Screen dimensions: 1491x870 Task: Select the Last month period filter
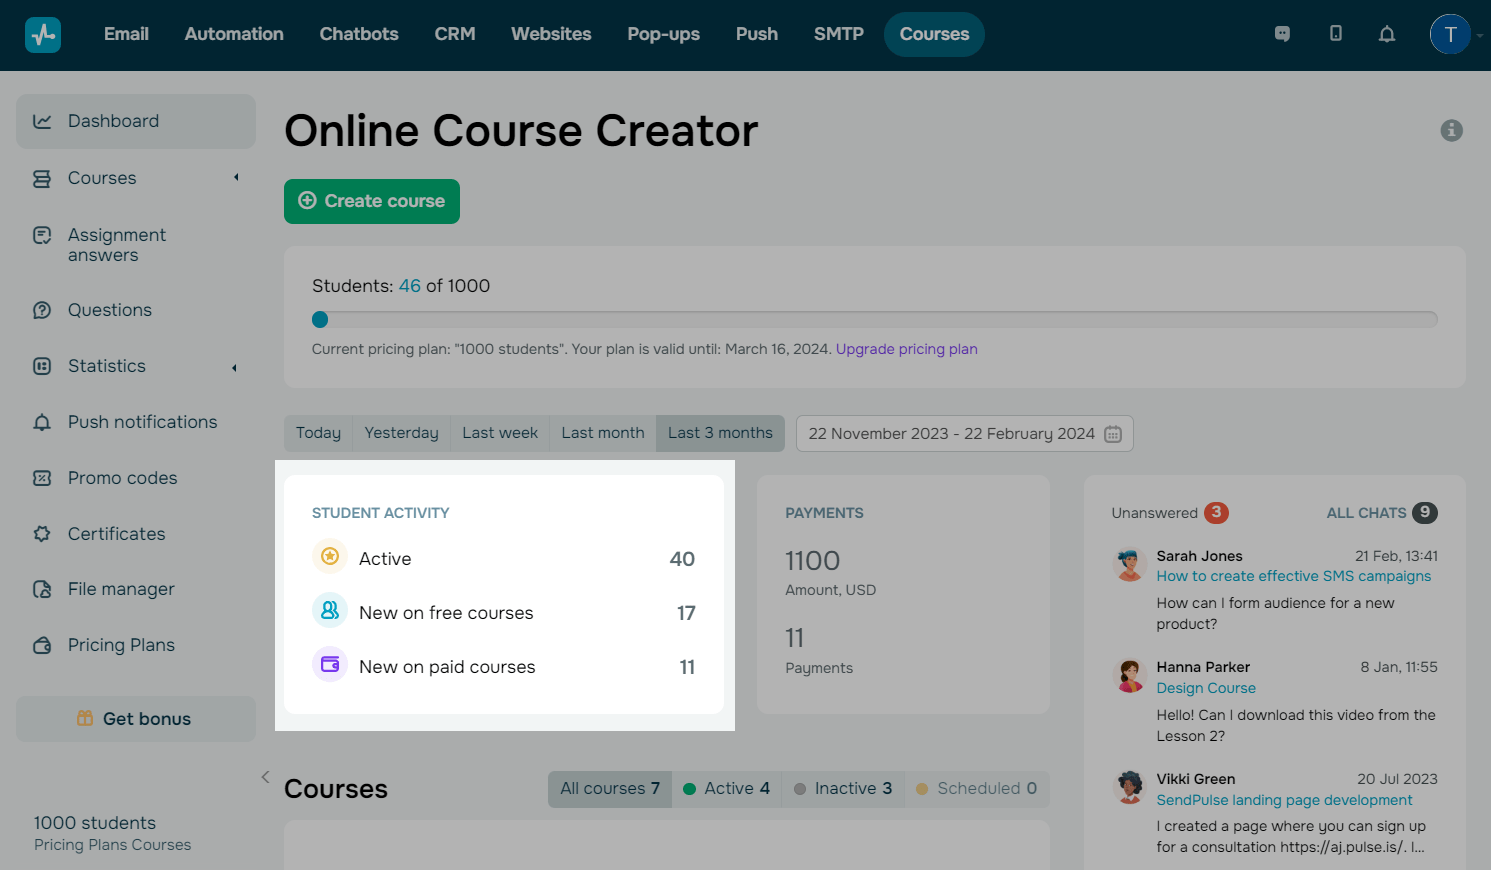pos(602,433)
